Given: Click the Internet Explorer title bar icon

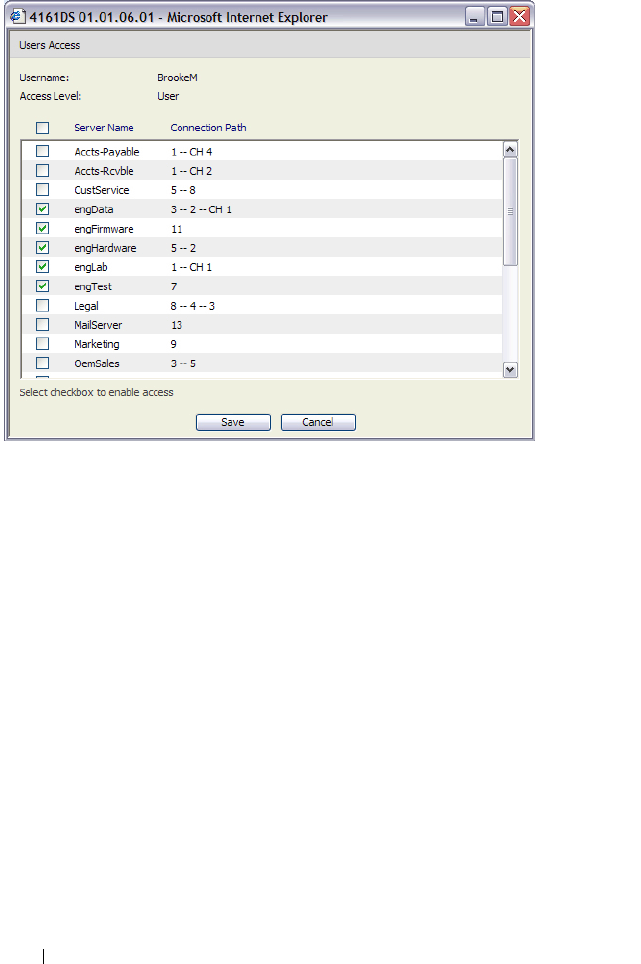Looking at the screenshot, I should (x=17, y=17).
